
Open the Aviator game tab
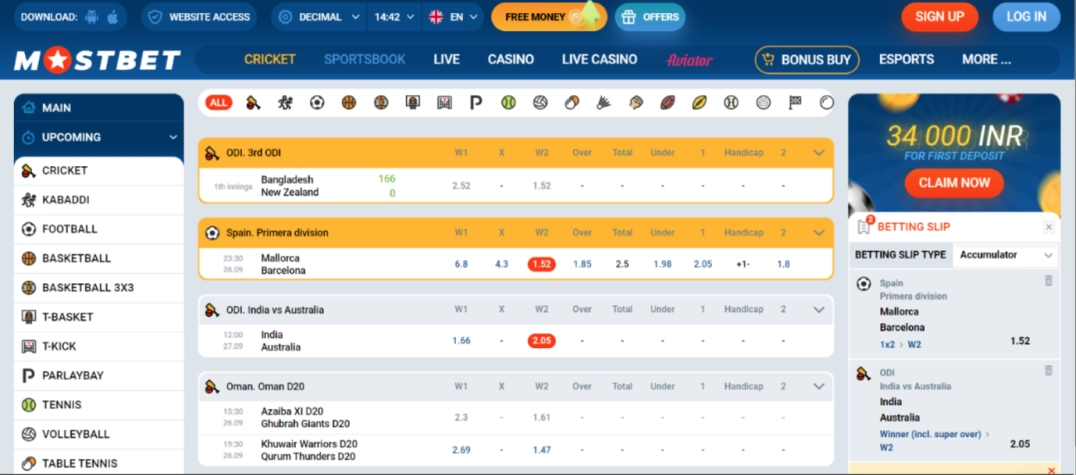[690, 60]
